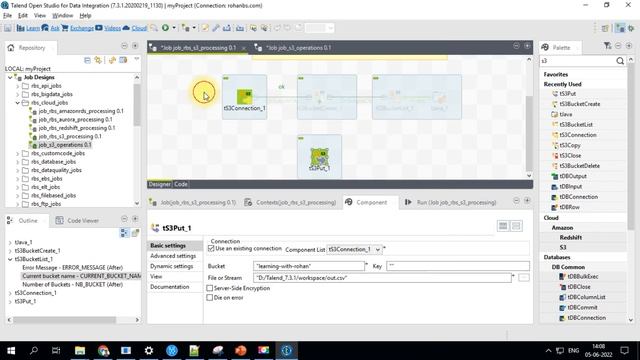640x360 pixels.
Task: Pick tDBOutput in the Palette
Action: (x=573, y=176)
